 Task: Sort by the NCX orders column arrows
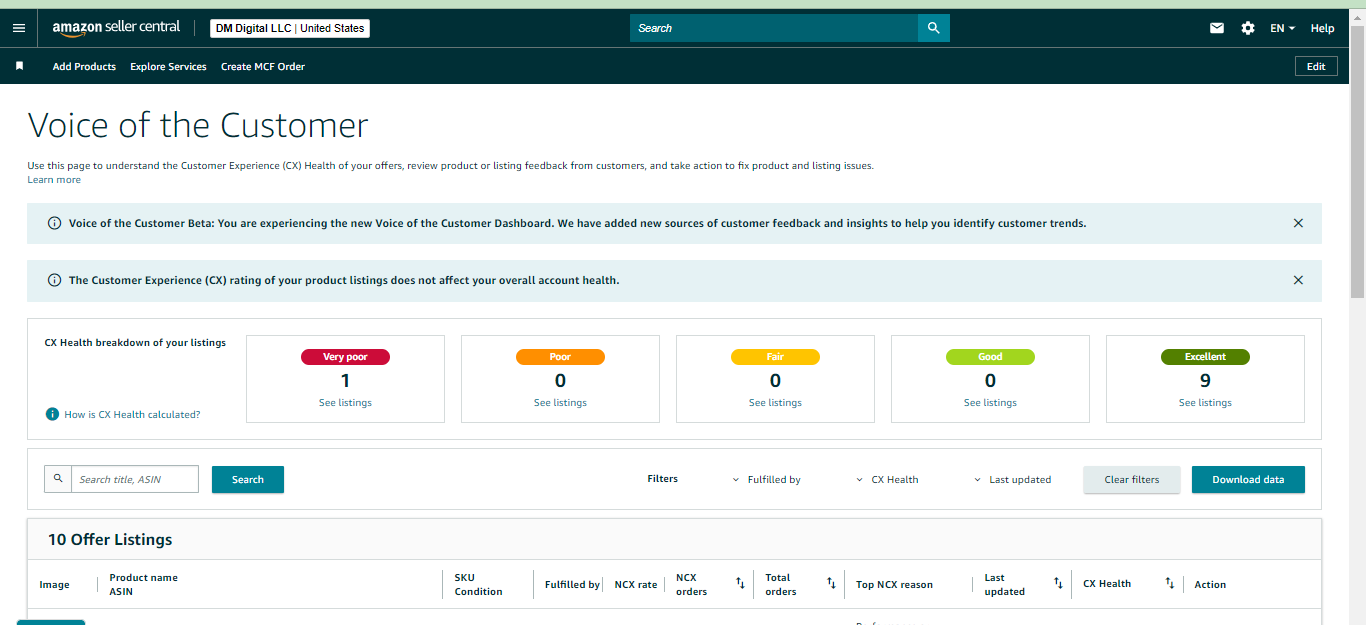click(740, 583)
